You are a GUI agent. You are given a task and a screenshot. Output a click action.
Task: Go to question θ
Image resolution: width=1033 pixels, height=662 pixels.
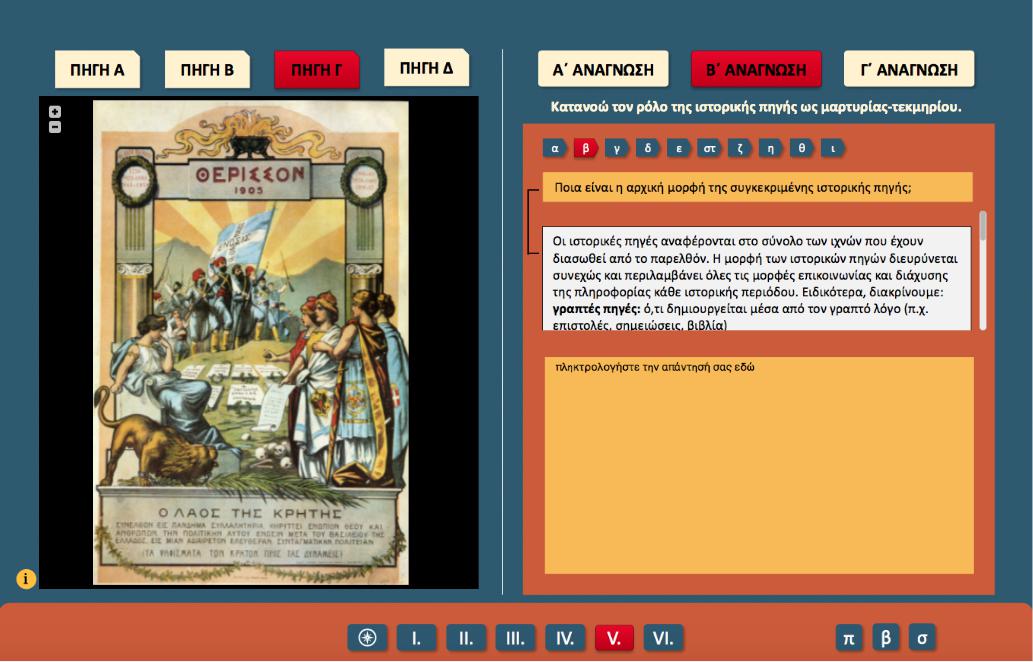pyautogui.click(x=802, y=148)
